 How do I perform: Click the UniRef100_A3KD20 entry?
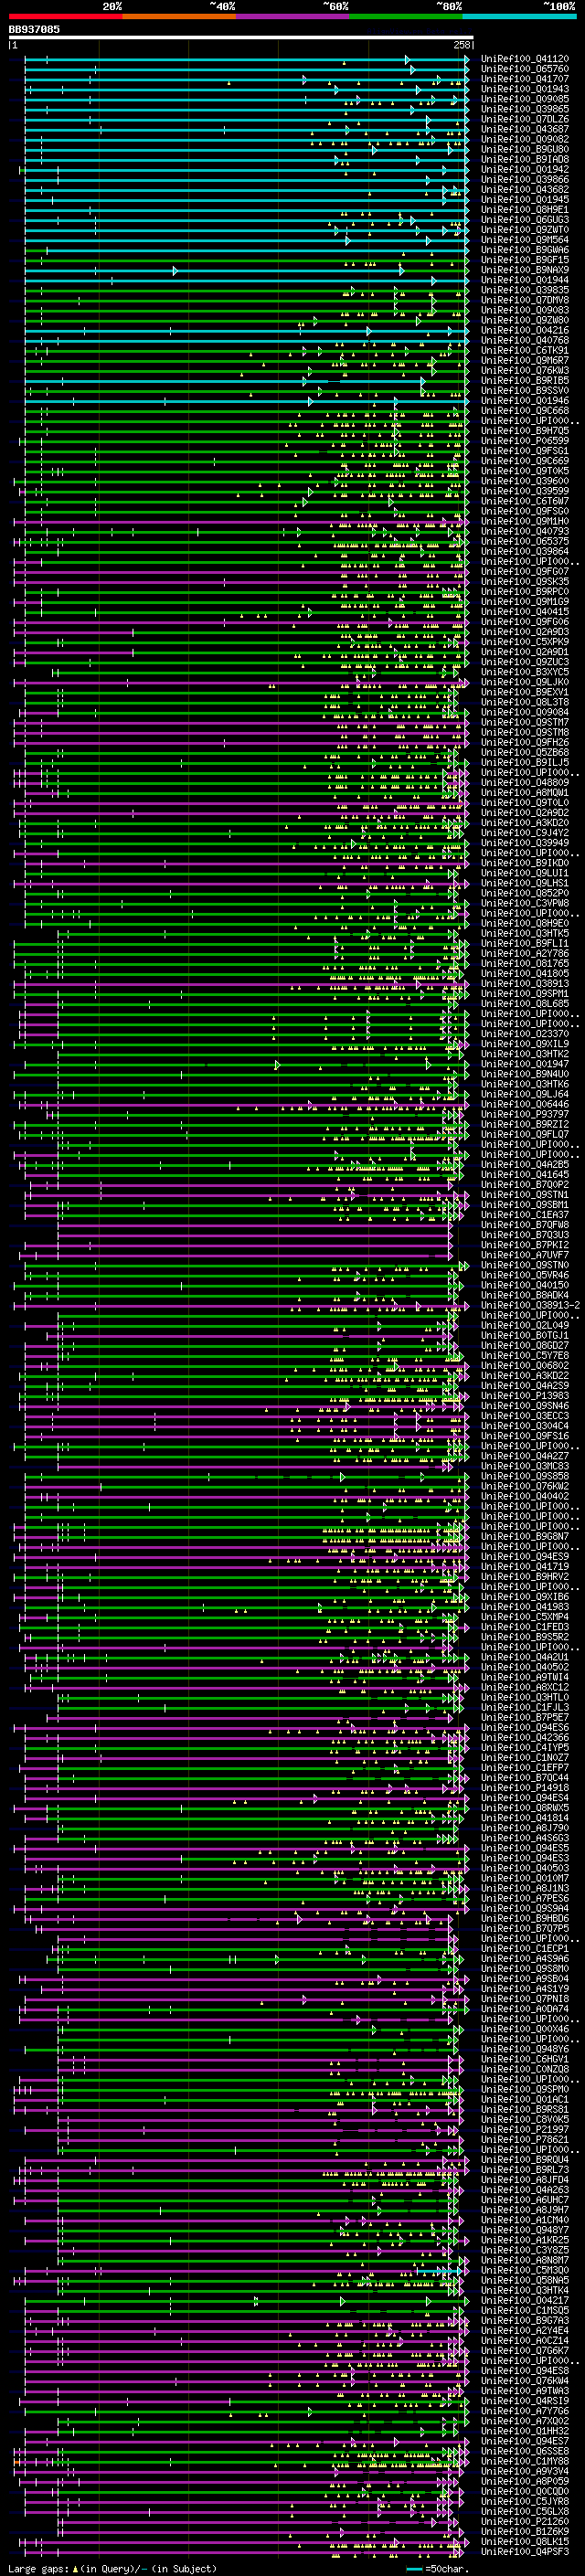pyautogui.click(x=525, y=823)
